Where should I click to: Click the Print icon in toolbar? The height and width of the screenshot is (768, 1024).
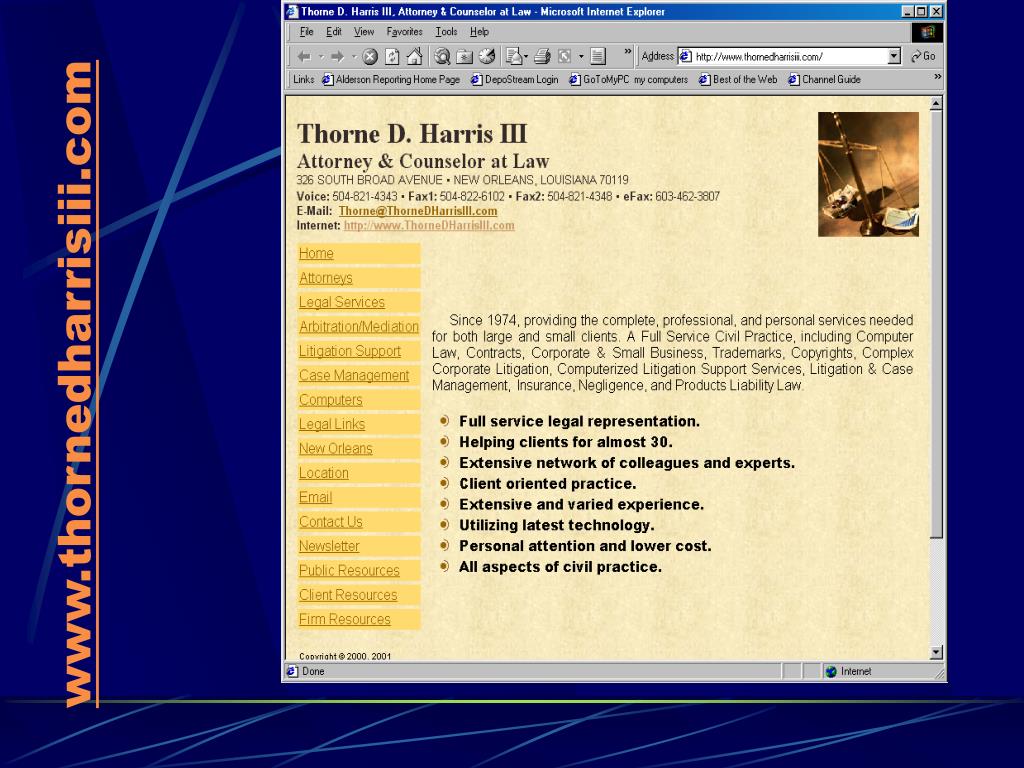coord(542,57)
